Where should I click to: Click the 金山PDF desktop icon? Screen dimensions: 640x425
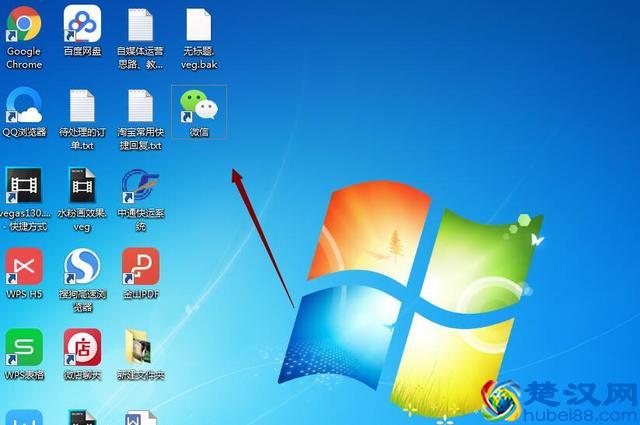pyautogui.click(x=140, y=267)
